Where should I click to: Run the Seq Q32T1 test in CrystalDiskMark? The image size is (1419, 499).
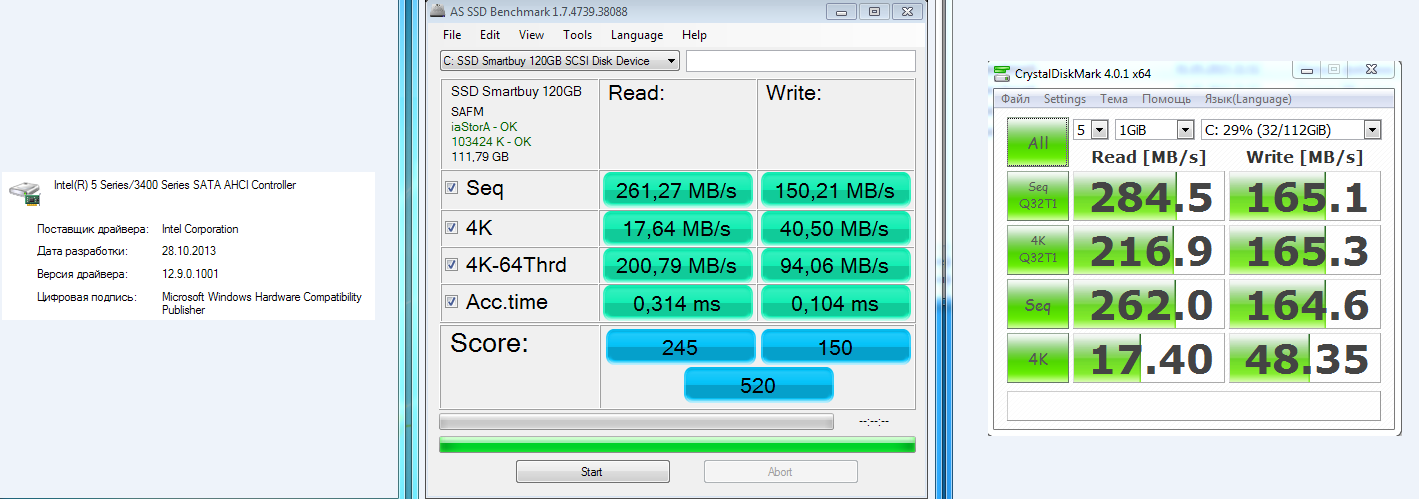coord(1038,196)
